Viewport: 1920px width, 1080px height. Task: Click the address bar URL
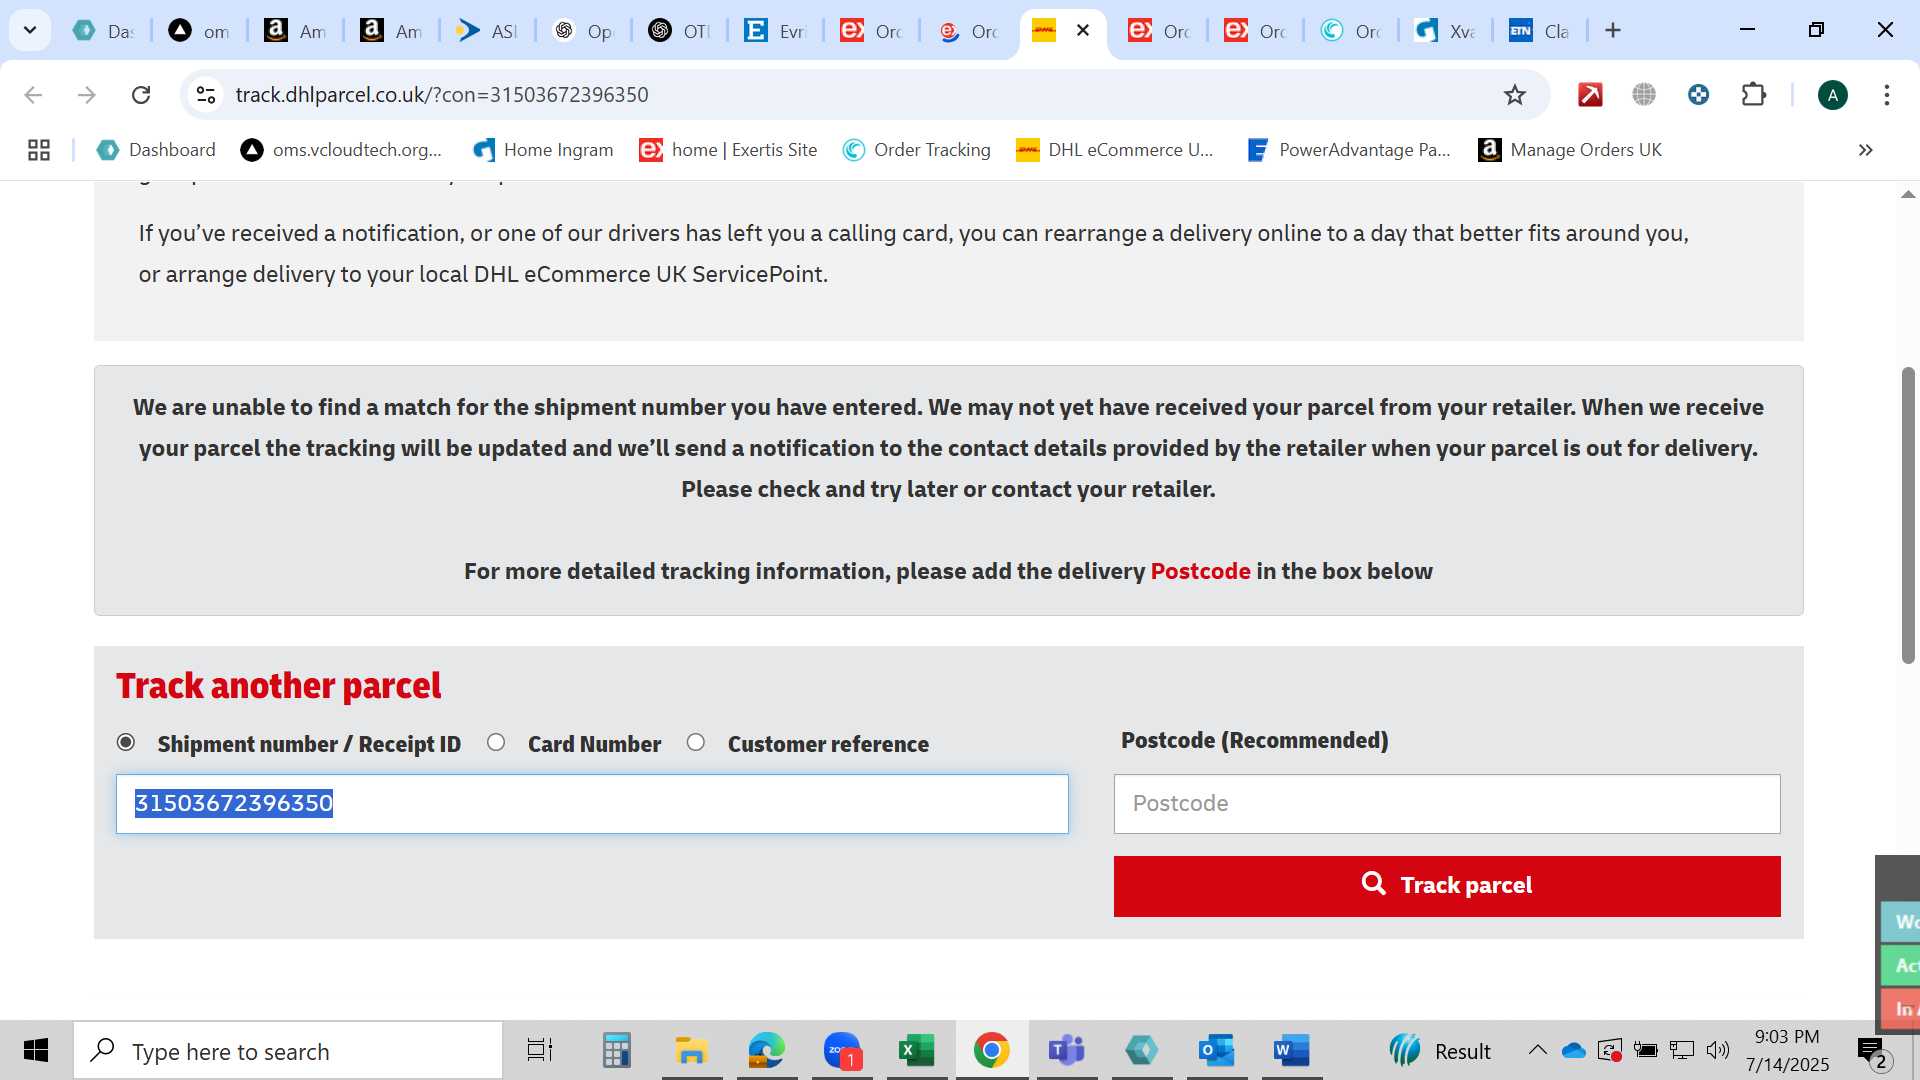pyautogui.click(x=442, y=95)
